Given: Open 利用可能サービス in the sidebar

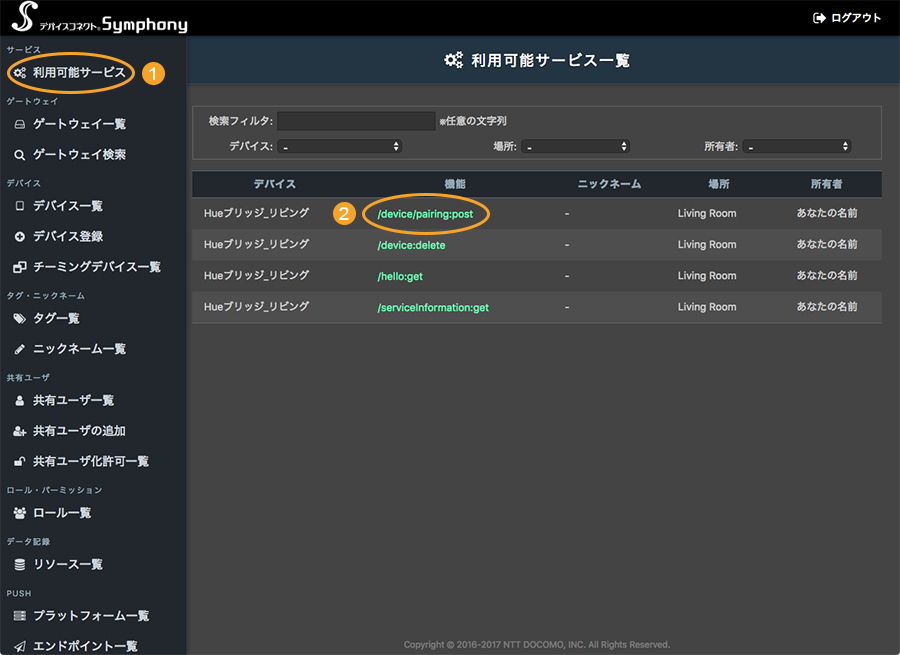Looking at the screenshot, I should click(x=79, y=73).
